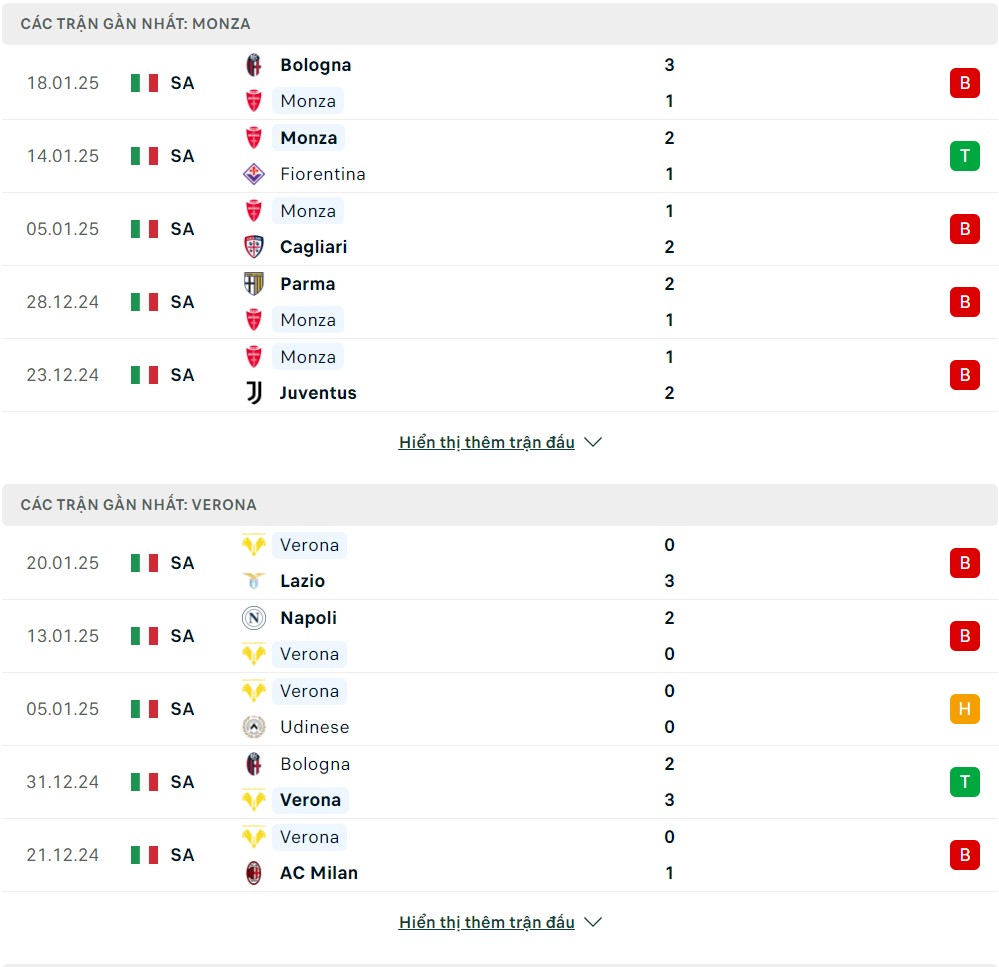This screenshot has width=999, height=967.
Task: Click the Lazio eagle crest icon
Action: [x=254, y=581]
